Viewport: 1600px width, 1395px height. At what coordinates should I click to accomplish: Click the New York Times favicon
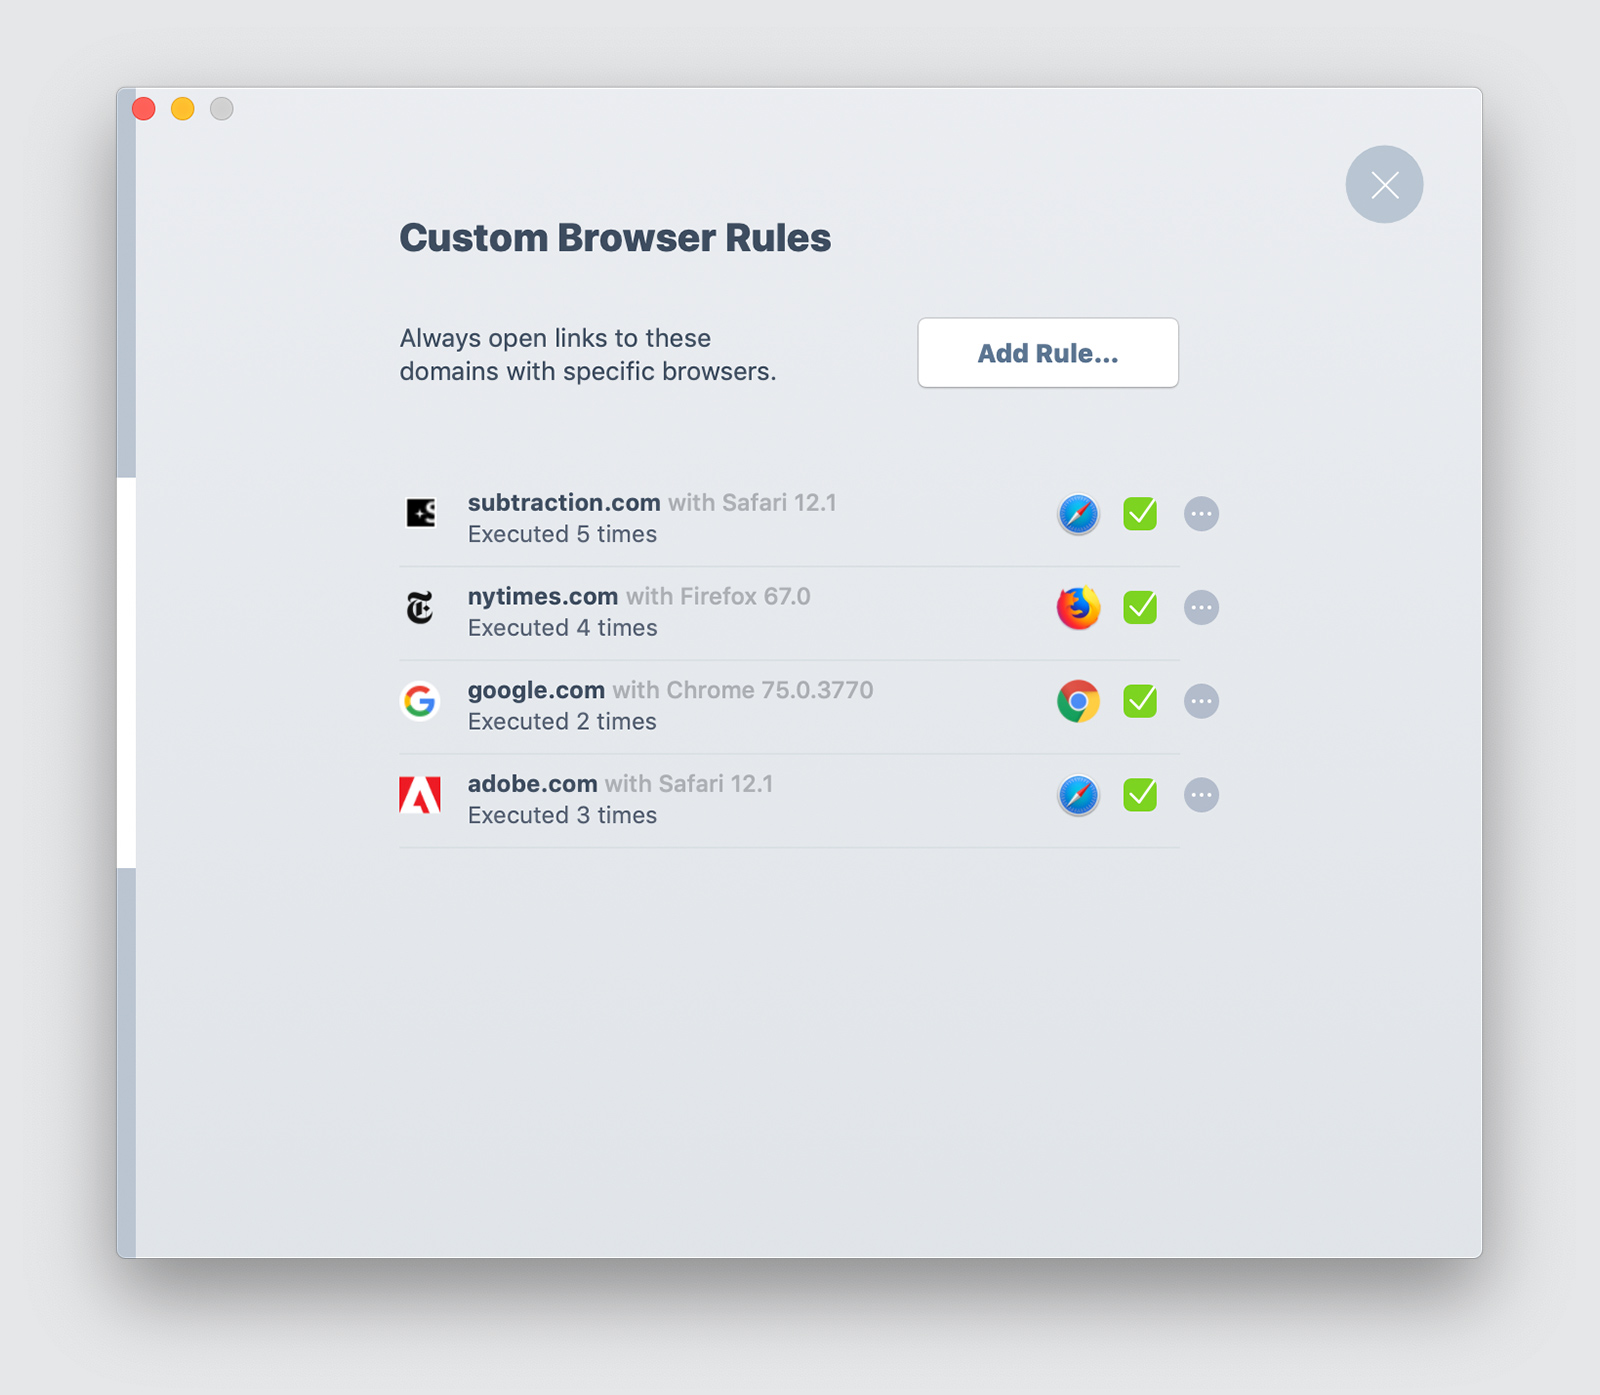click(x=421, y=608)
